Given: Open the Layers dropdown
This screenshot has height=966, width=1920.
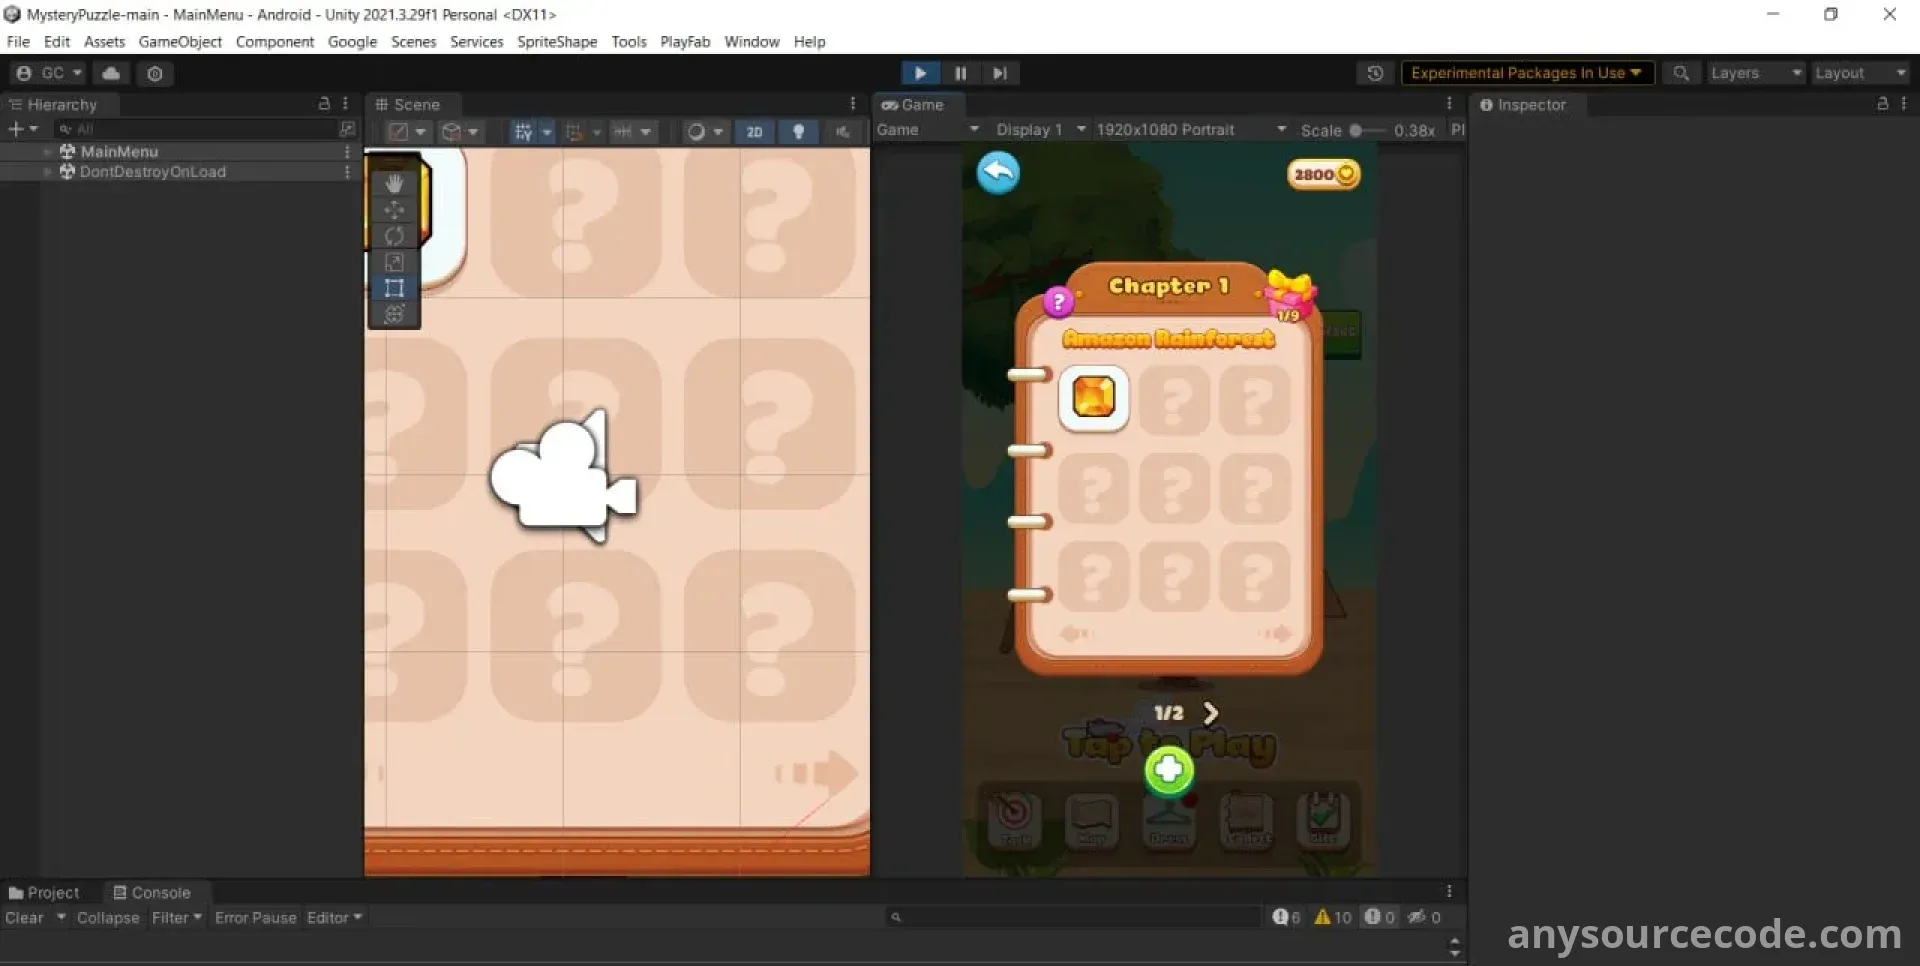Looking at the screenshot, I should click(1755, 73).
